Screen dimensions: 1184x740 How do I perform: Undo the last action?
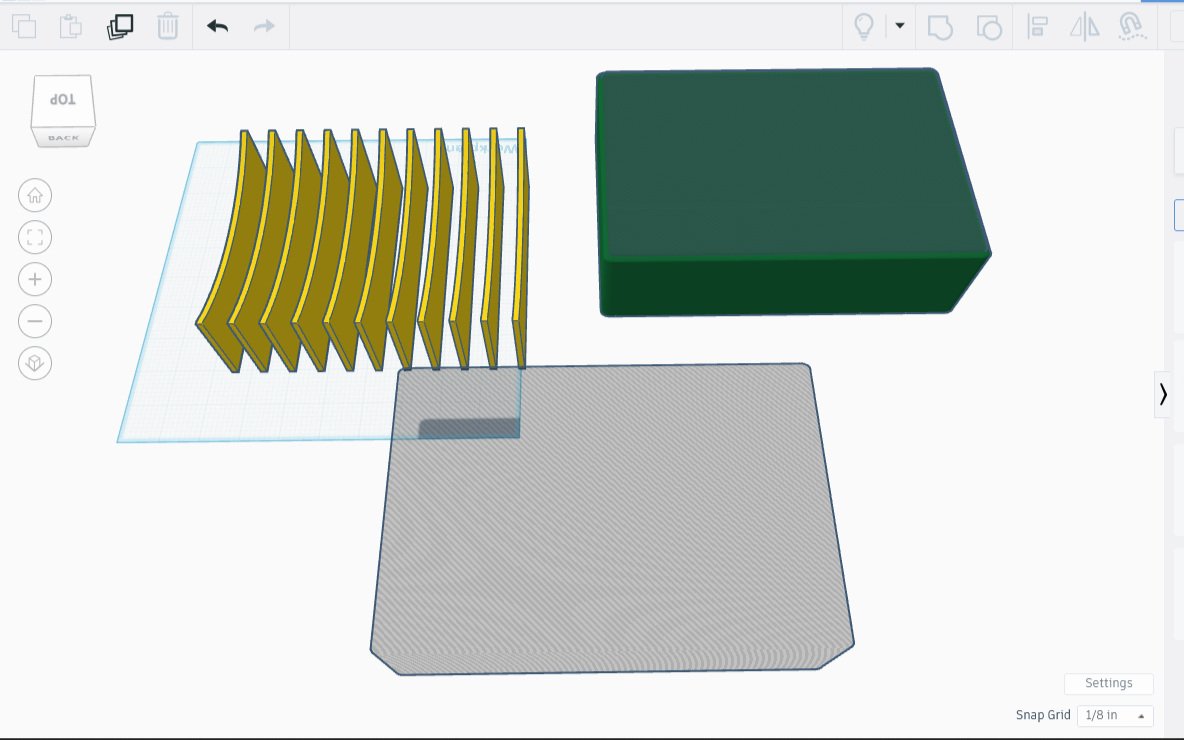click(x=217, y=26)
